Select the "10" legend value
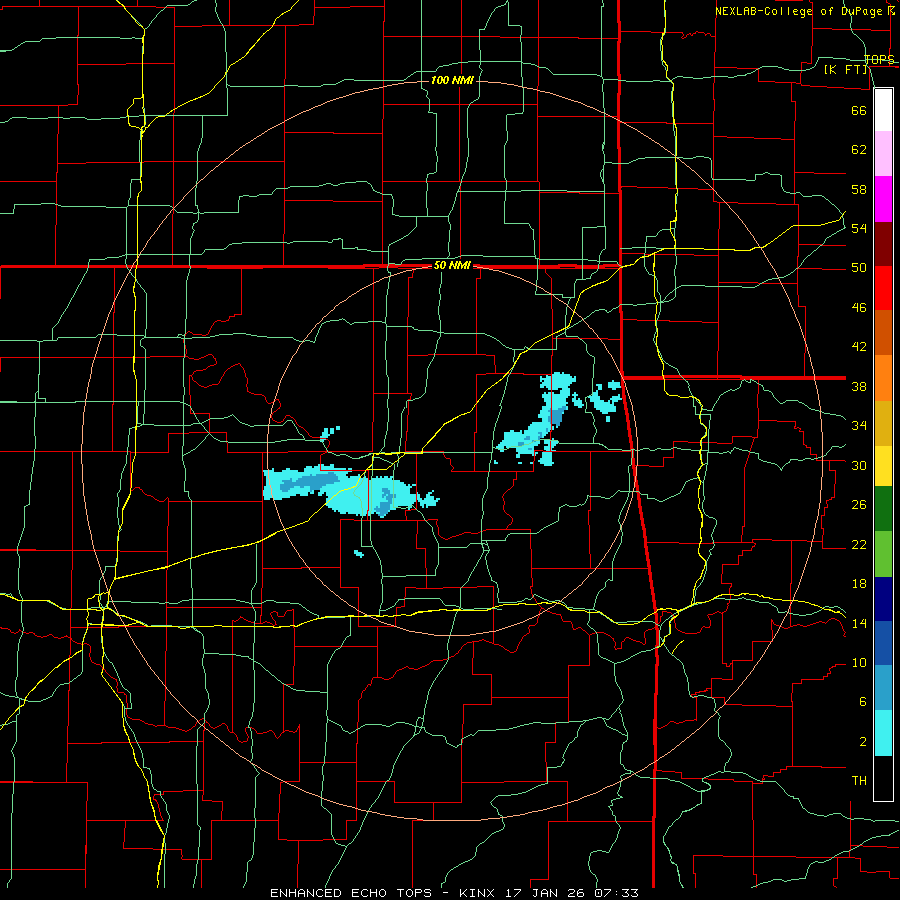900x900 pixels. [859, 662]
